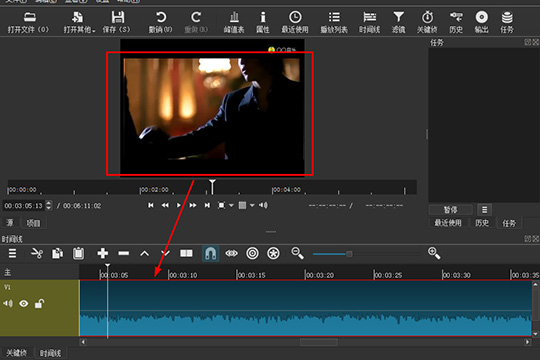540x360 pixels.
Task: Expand the grid display dropdown arrow
Action: pos(252,205)
